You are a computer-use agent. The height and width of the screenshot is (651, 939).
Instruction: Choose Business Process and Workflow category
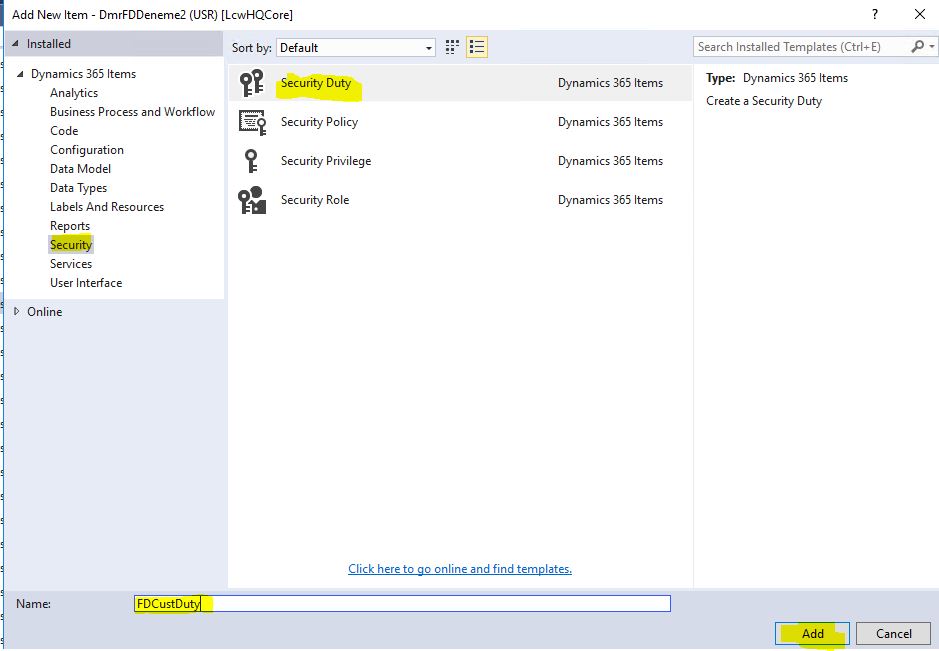(x=132, y=112)
